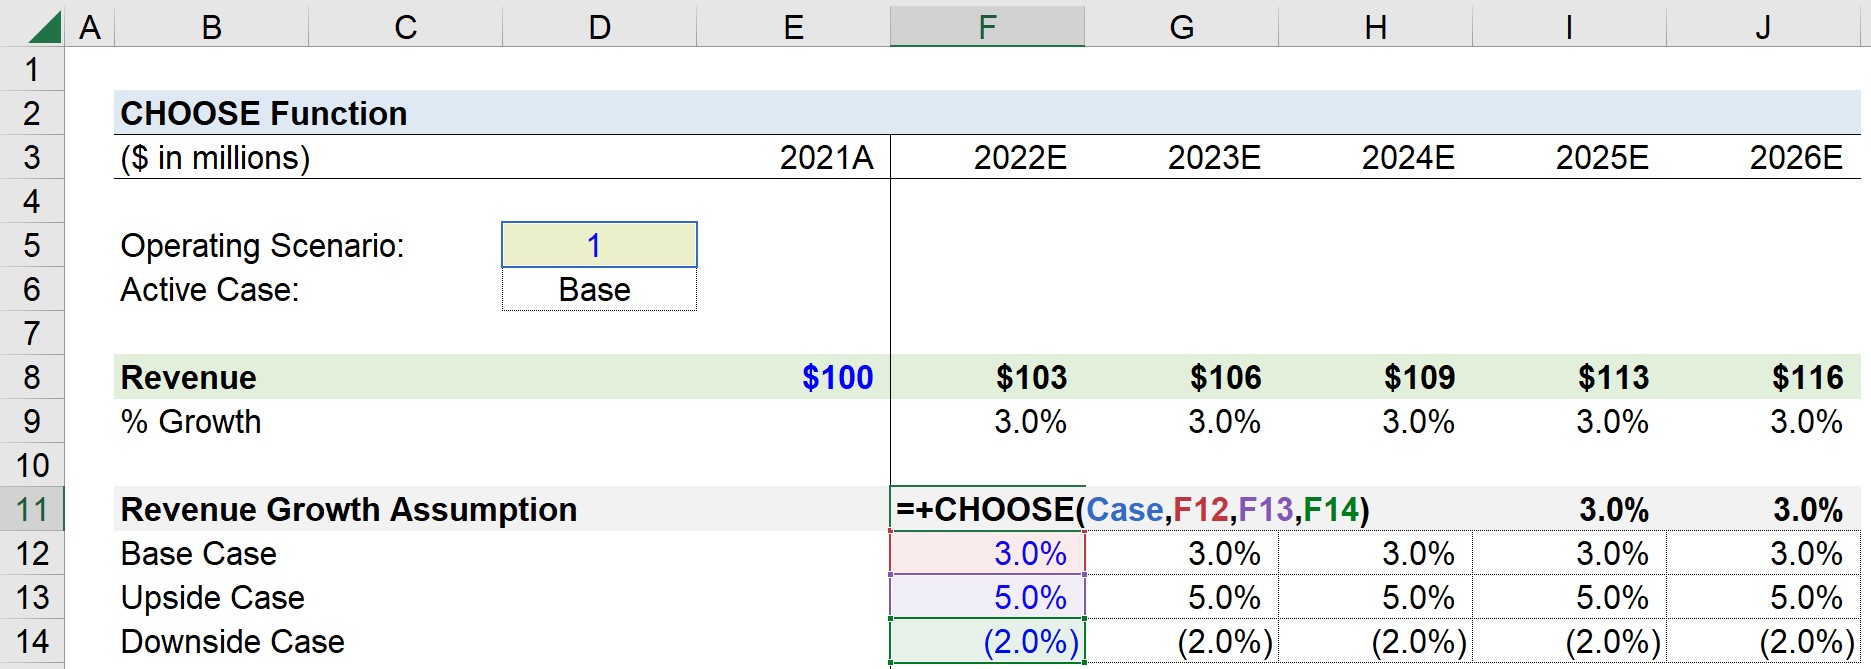The image size is (1871, 669).
Task: Click the Revenue row label
Action: [x=188, y=377]
